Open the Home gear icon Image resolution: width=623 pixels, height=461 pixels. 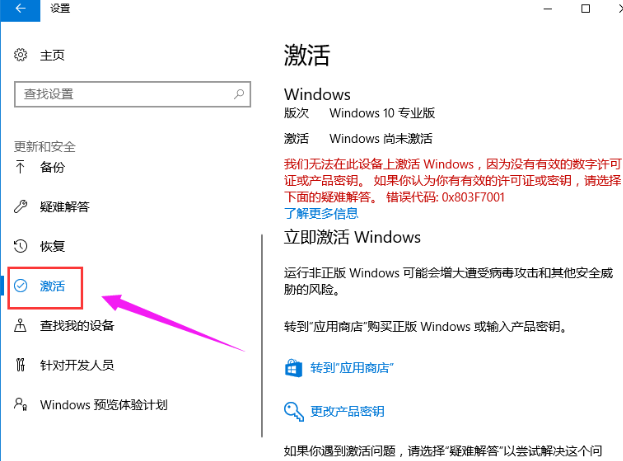[x=20, y=55]
